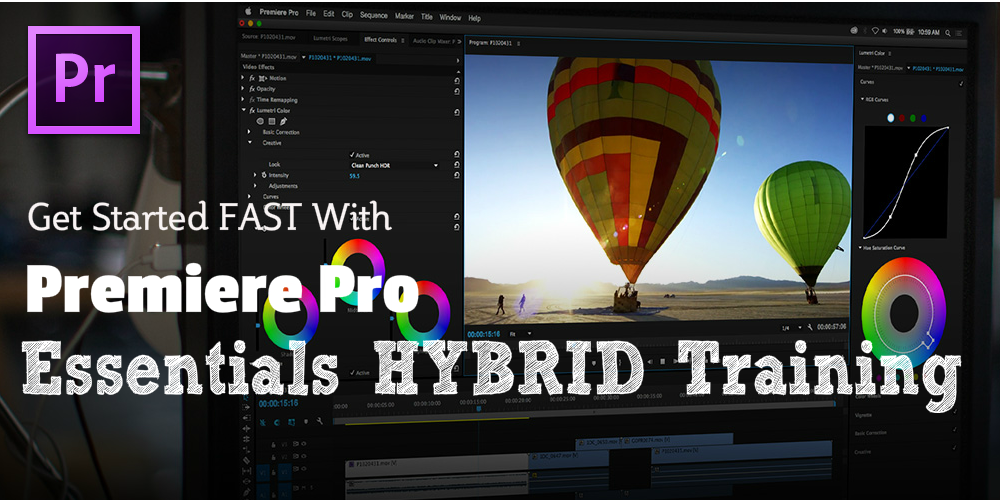The image size is (1000, 500).
Task: Reset the Opacity effect
Action: tap(457, 91)
